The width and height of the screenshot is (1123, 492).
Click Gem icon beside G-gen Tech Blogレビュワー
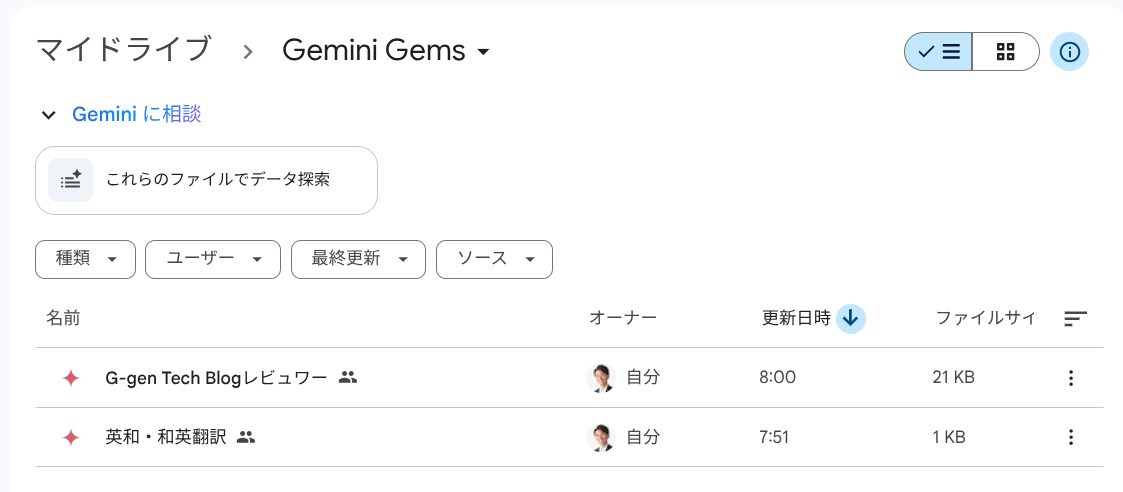tap(71, 378)
